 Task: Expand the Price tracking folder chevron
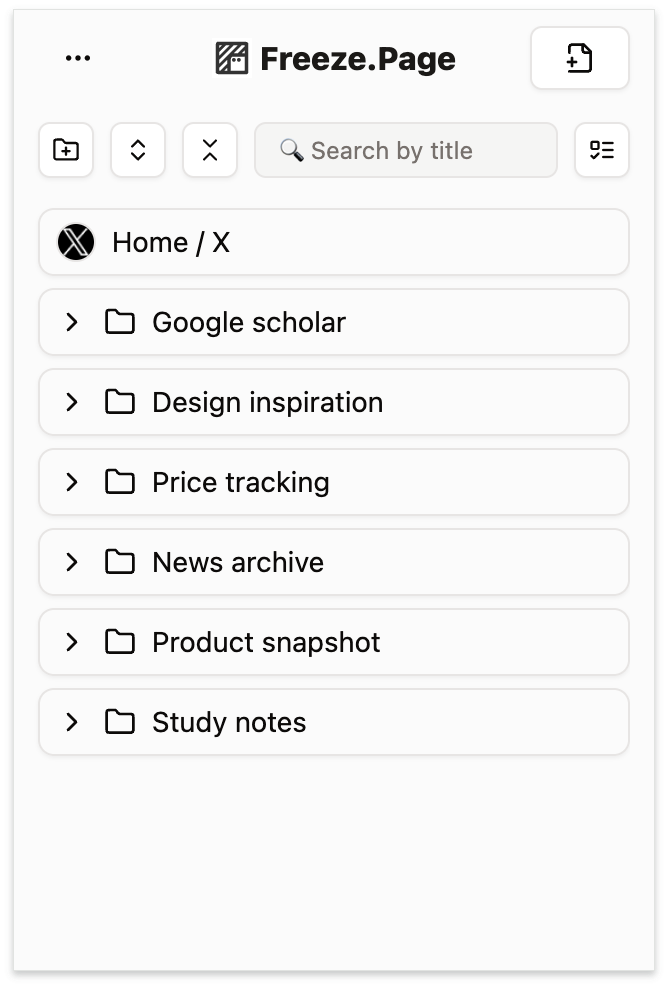click(72, 482)
